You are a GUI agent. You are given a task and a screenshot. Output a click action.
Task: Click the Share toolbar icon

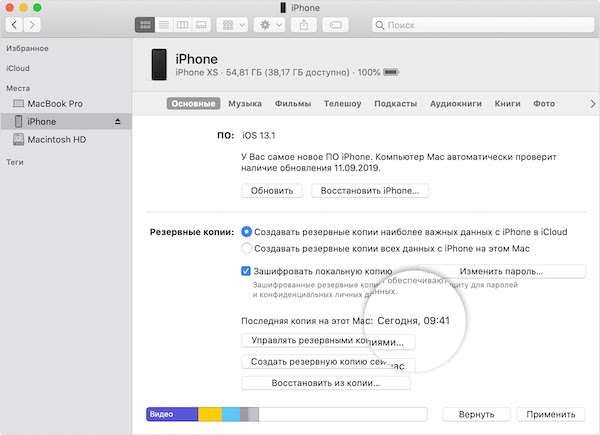[304, 25]
